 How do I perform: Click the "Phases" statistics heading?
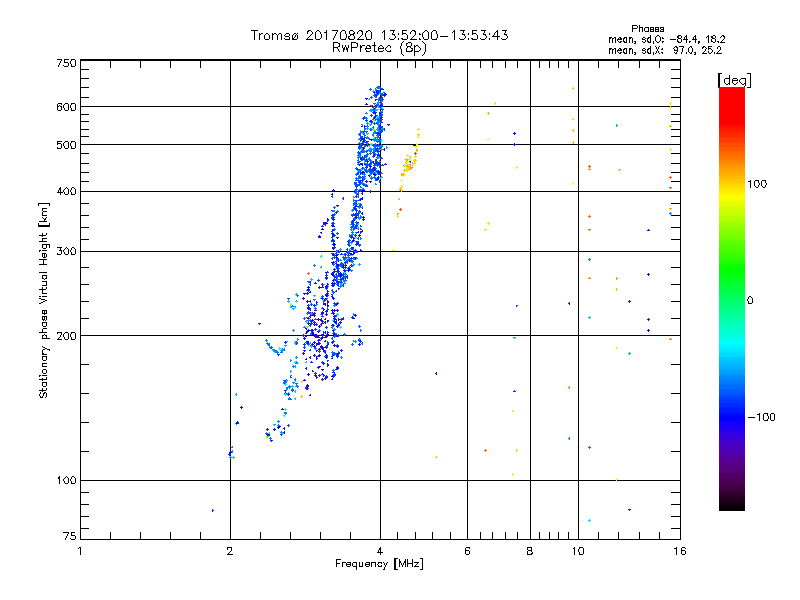click(x=647, y=29)
